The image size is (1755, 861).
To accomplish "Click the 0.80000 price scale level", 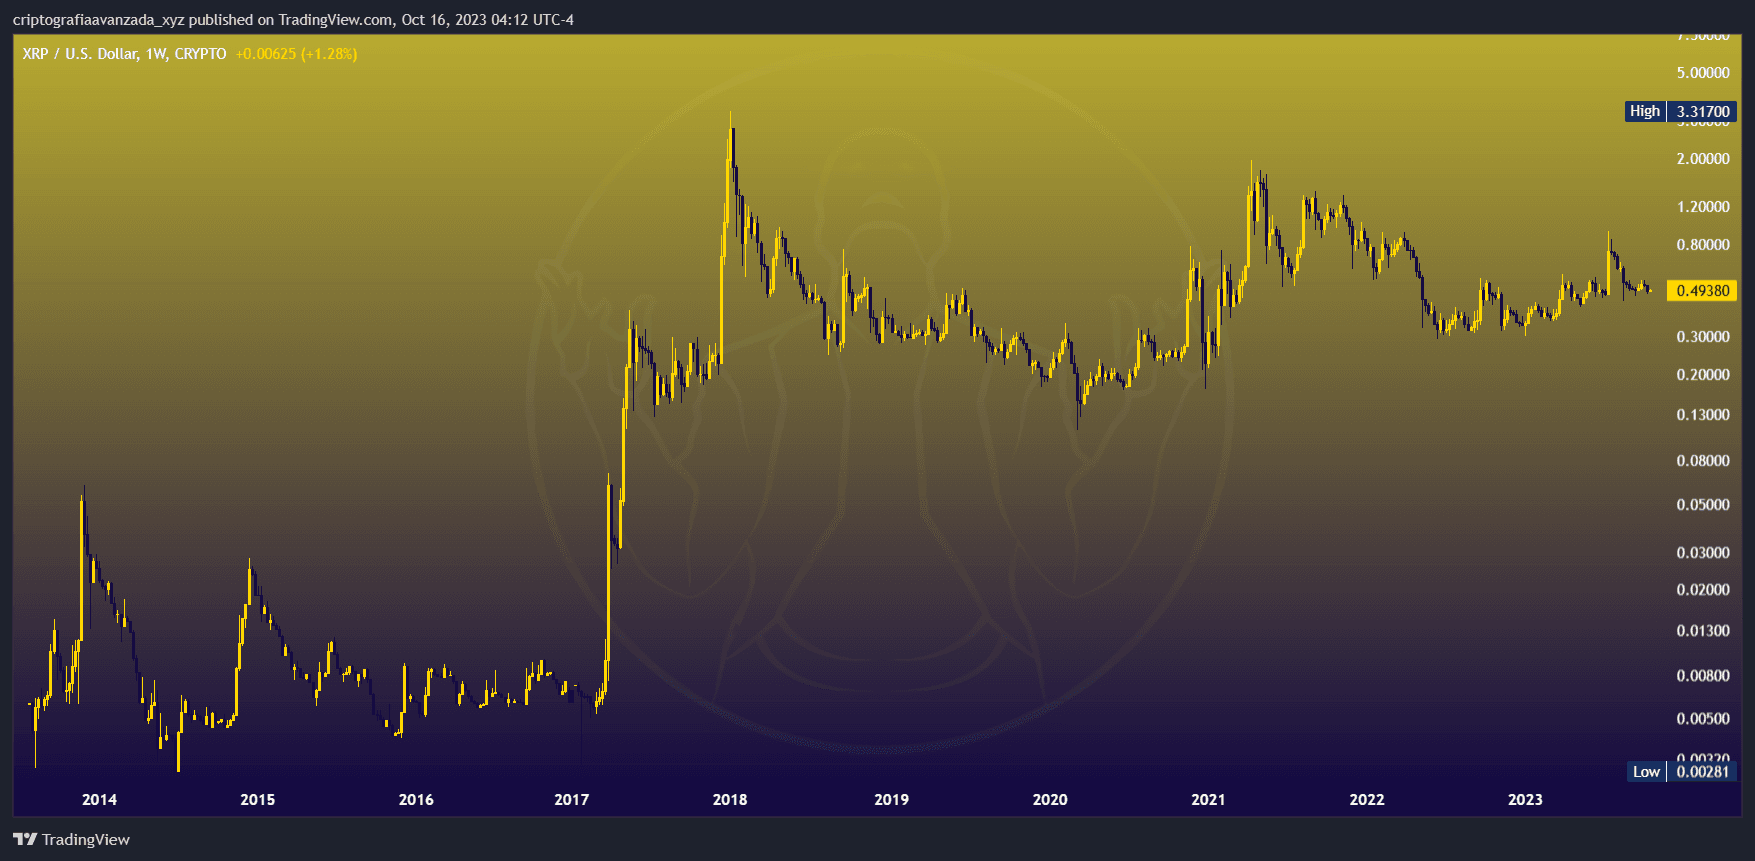I will click(1703, 245).
